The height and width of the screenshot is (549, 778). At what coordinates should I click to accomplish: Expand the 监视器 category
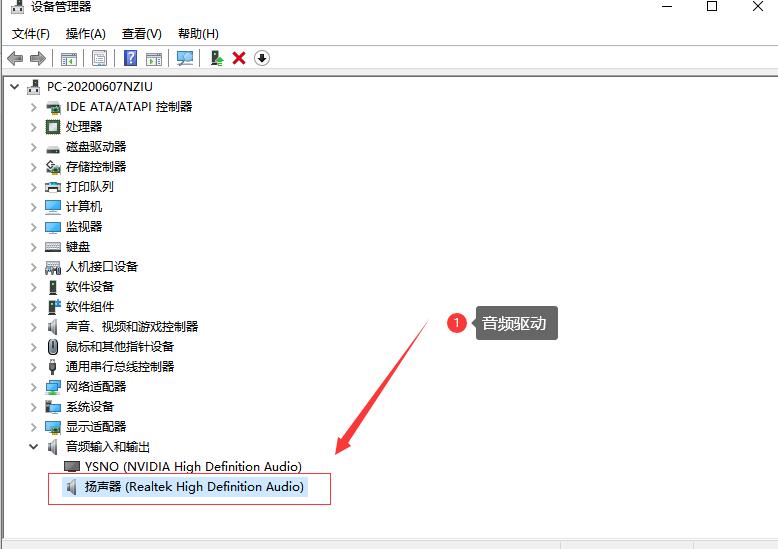[x=33, y=227]
